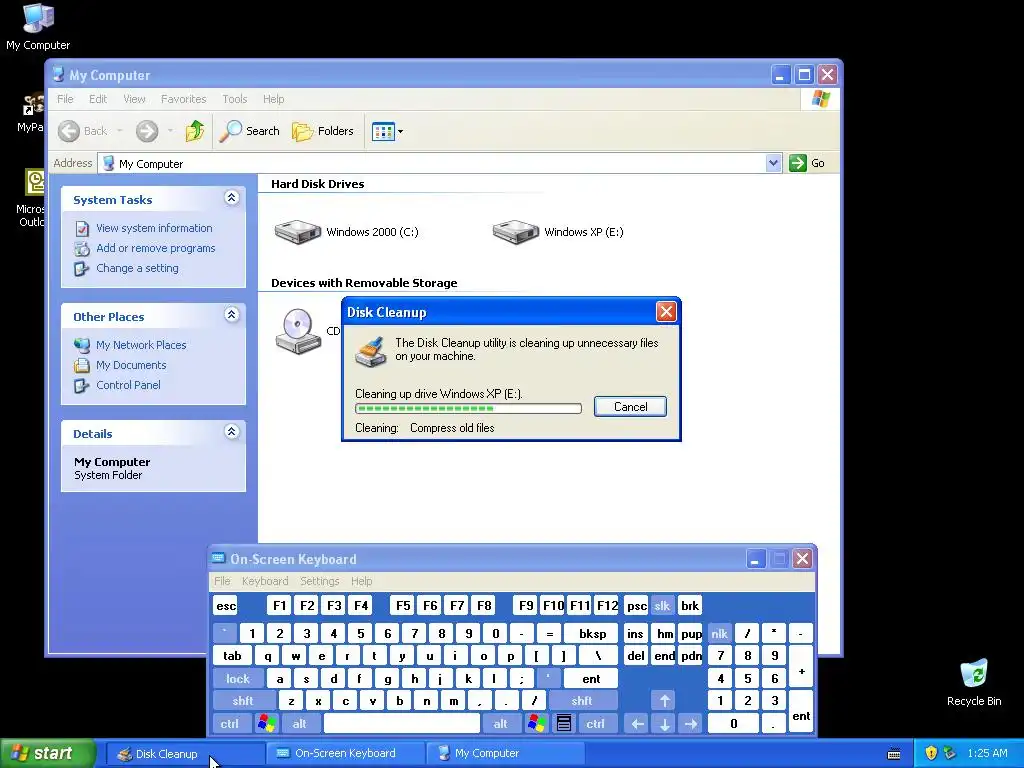Open the Address bar dropdown arrow
Screen dimensions: 1024x768
point(773,163)
